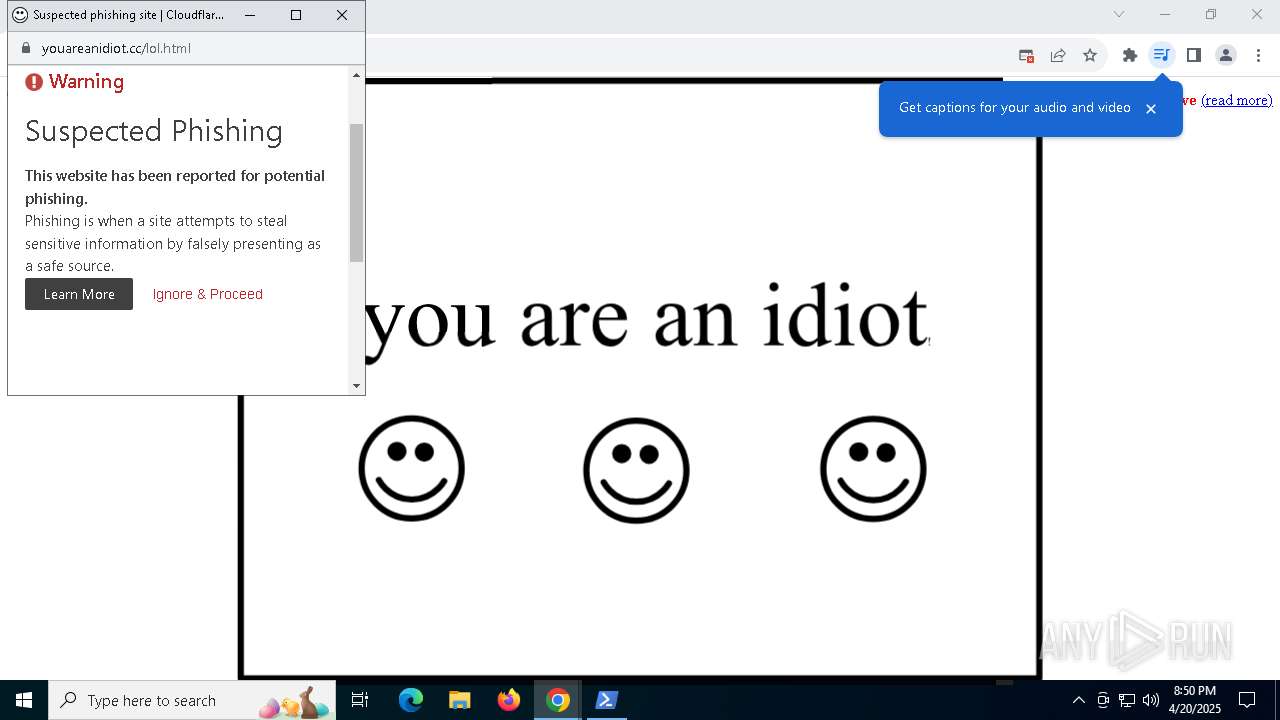Launch Firefox from taskbar

(x=509, y=700)
